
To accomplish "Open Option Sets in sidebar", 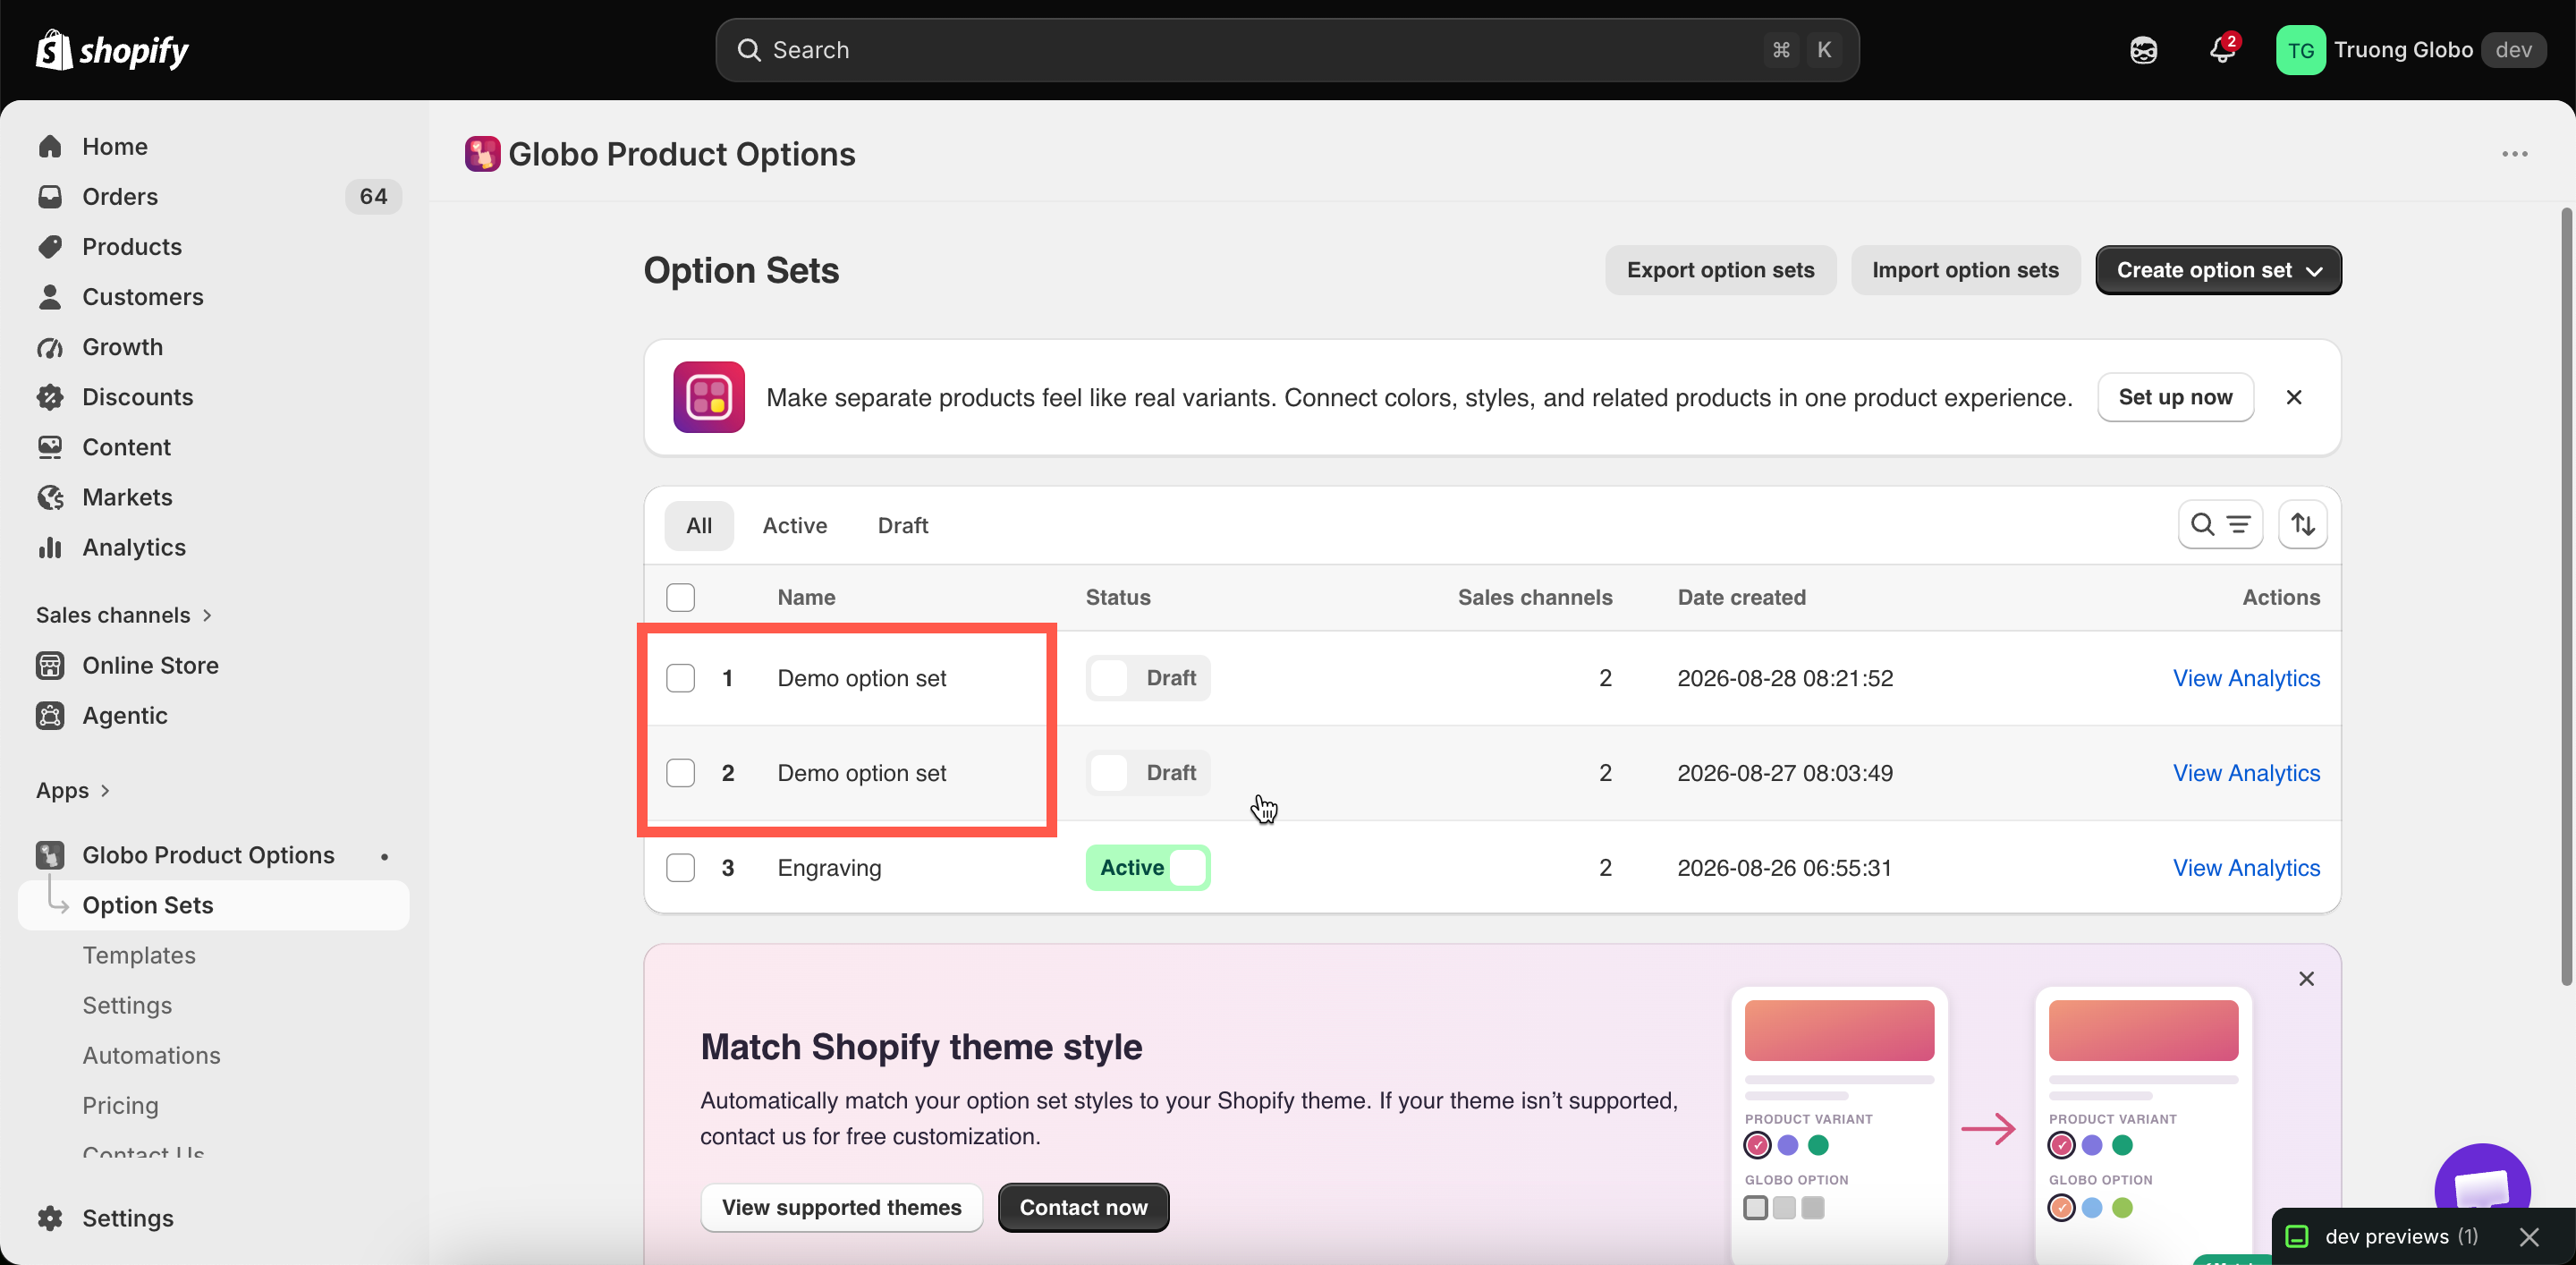I will click(213, 905).
